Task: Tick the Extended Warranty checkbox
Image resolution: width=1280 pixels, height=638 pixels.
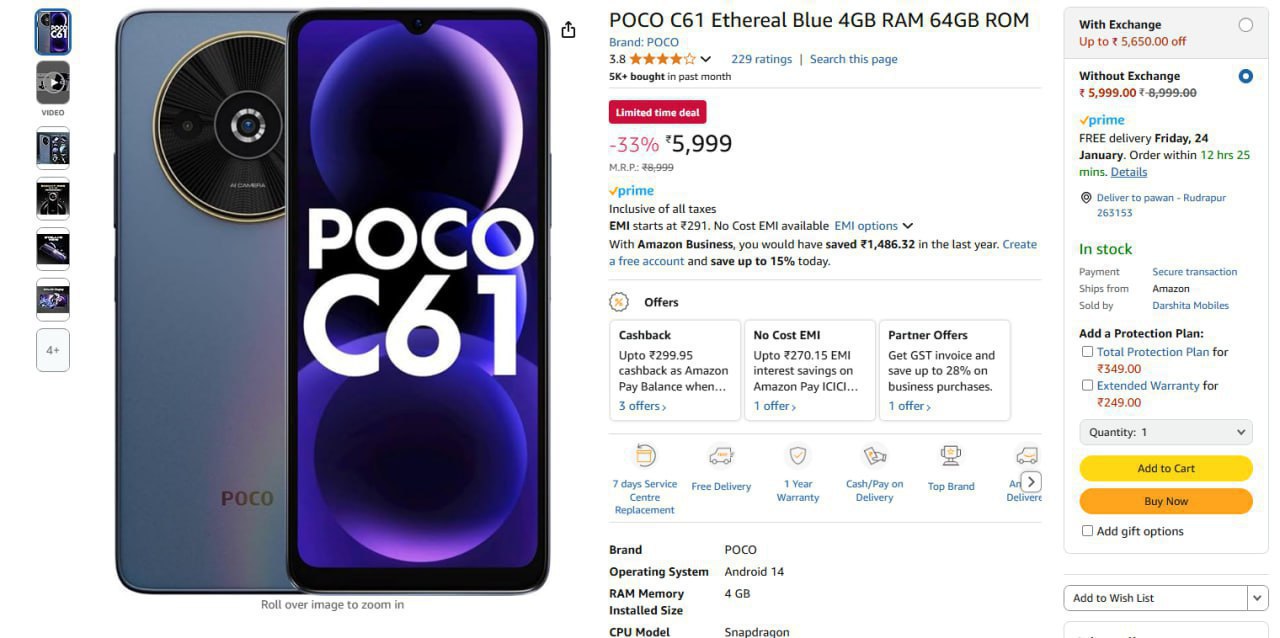Action: [1087, 385]
